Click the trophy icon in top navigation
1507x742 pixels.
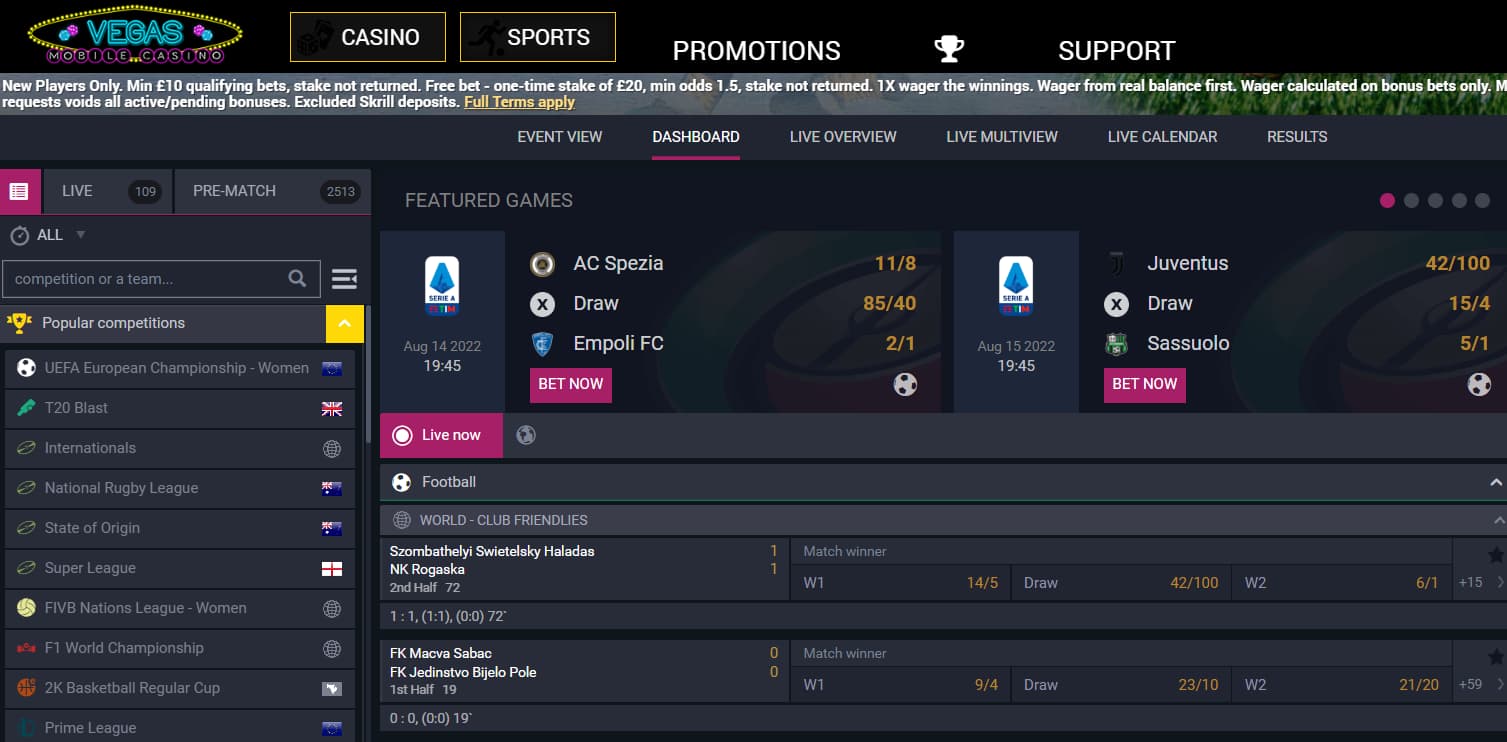[948, 49]
